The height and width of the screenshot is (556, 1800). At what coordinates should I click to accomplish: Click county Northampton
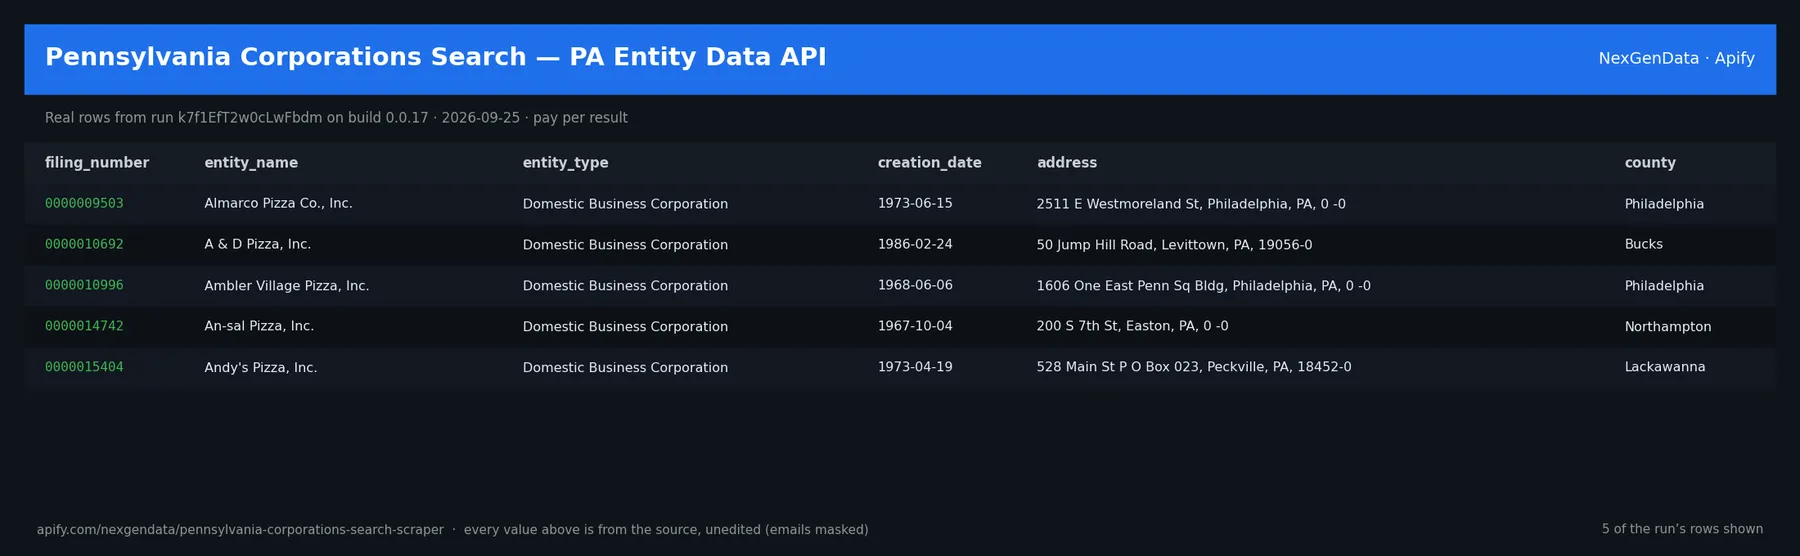(1667, 327)
